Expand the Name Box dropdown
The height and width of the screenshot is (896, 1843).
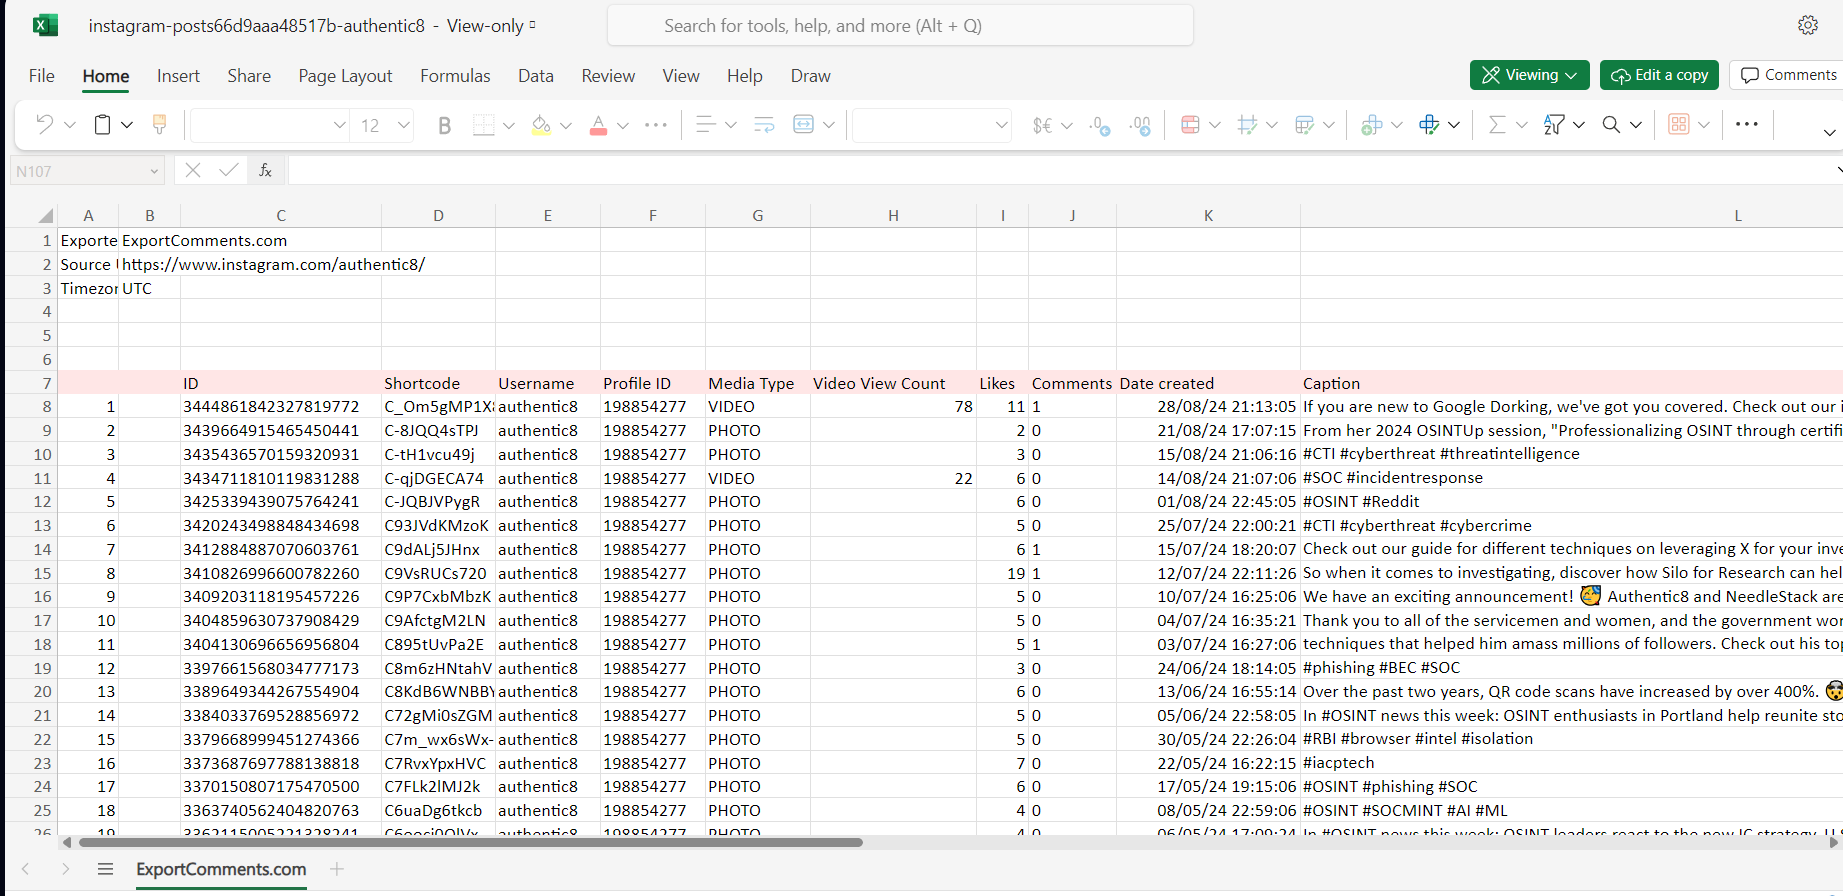tap(154, 171)
